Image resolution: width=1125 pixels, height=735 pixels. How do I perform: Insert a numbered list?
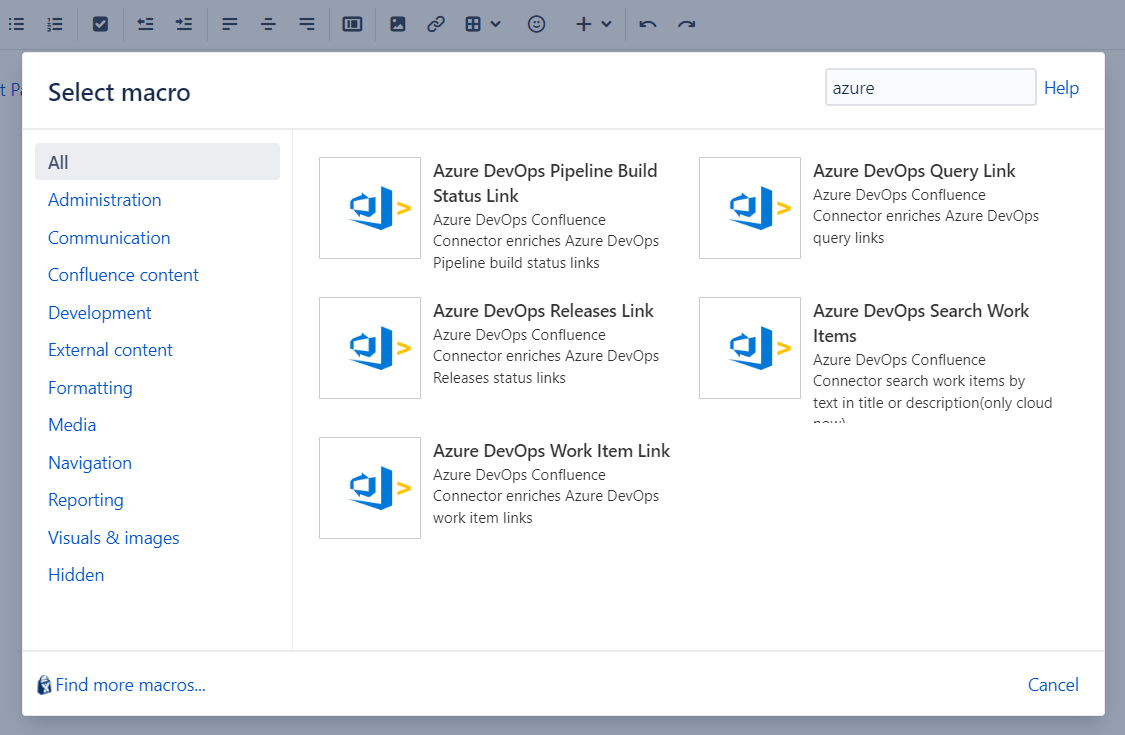[x=55, y=23]
